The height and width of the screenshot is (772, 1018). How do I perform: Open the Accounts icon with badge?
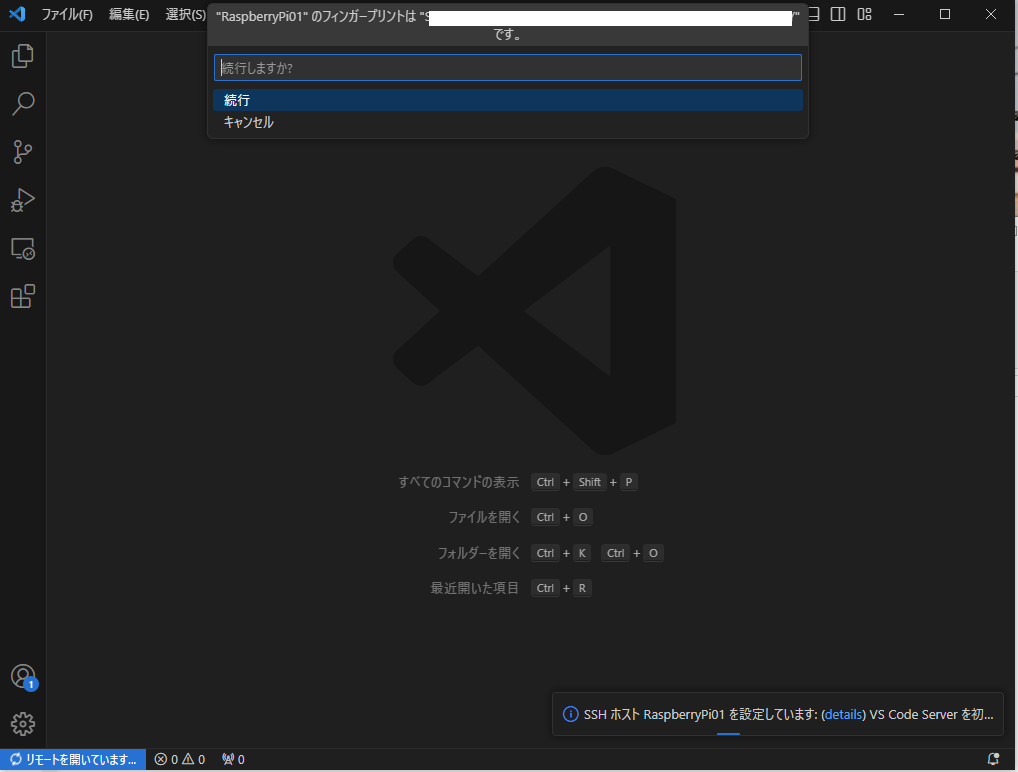click(22, 677)
